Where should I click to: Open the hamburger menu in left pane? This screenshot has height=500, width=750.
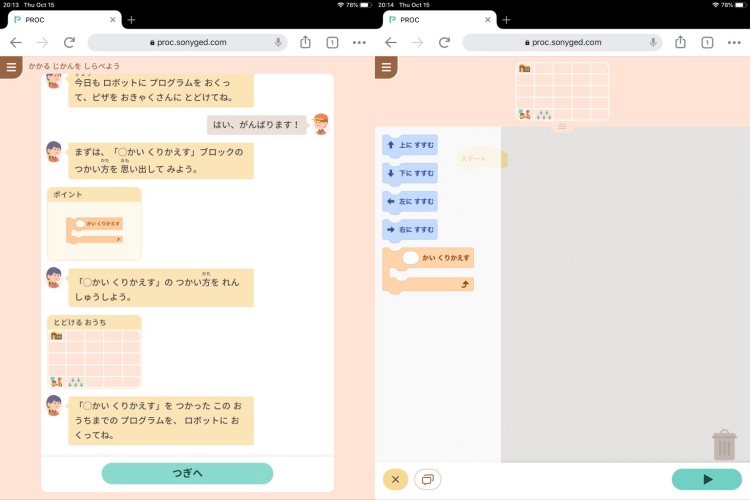click(11, 67)
